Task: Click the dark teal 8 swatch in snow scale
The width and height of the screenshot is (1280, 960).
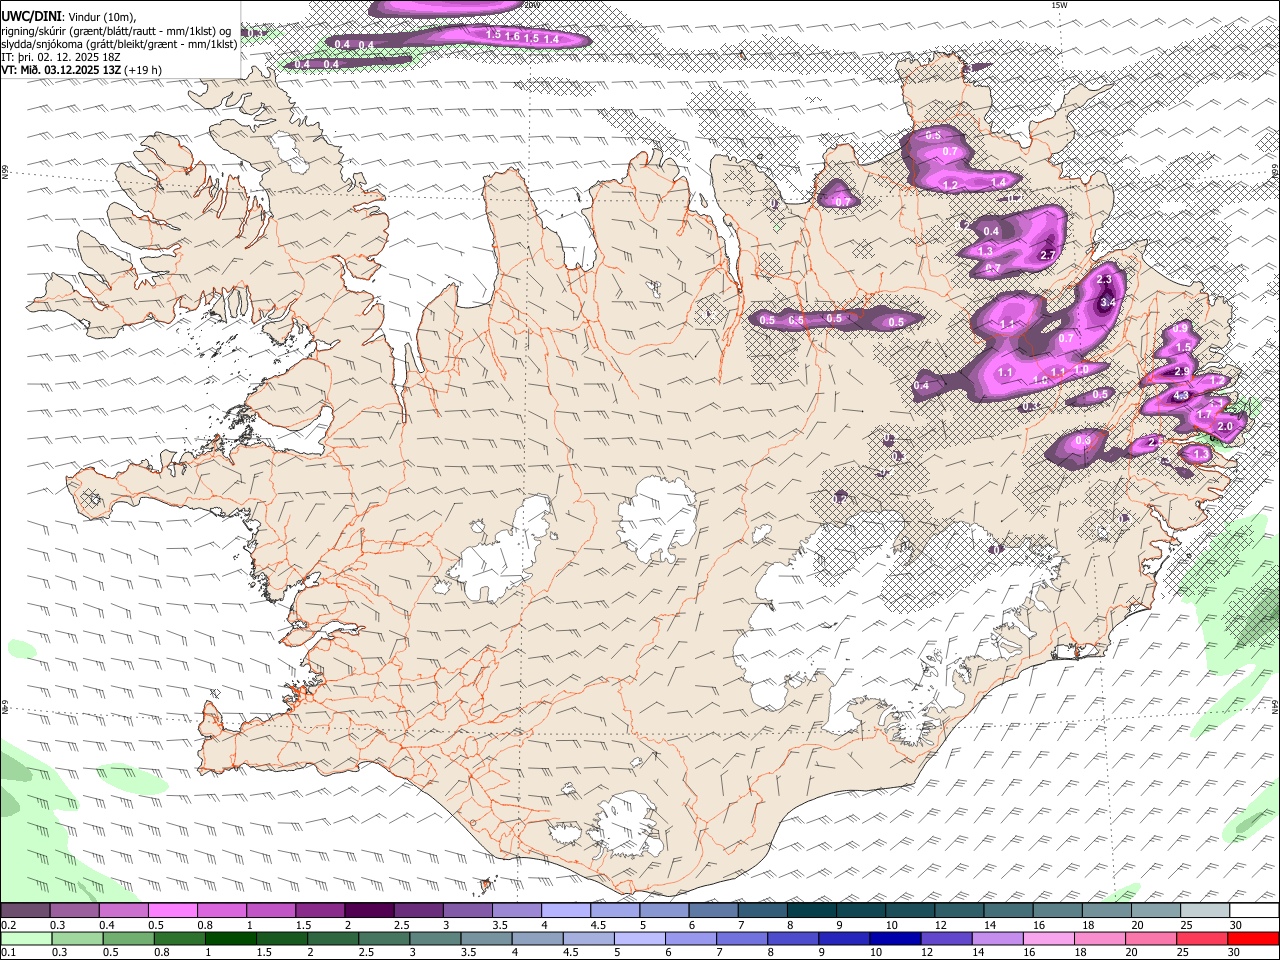Action: pos(811,910)
